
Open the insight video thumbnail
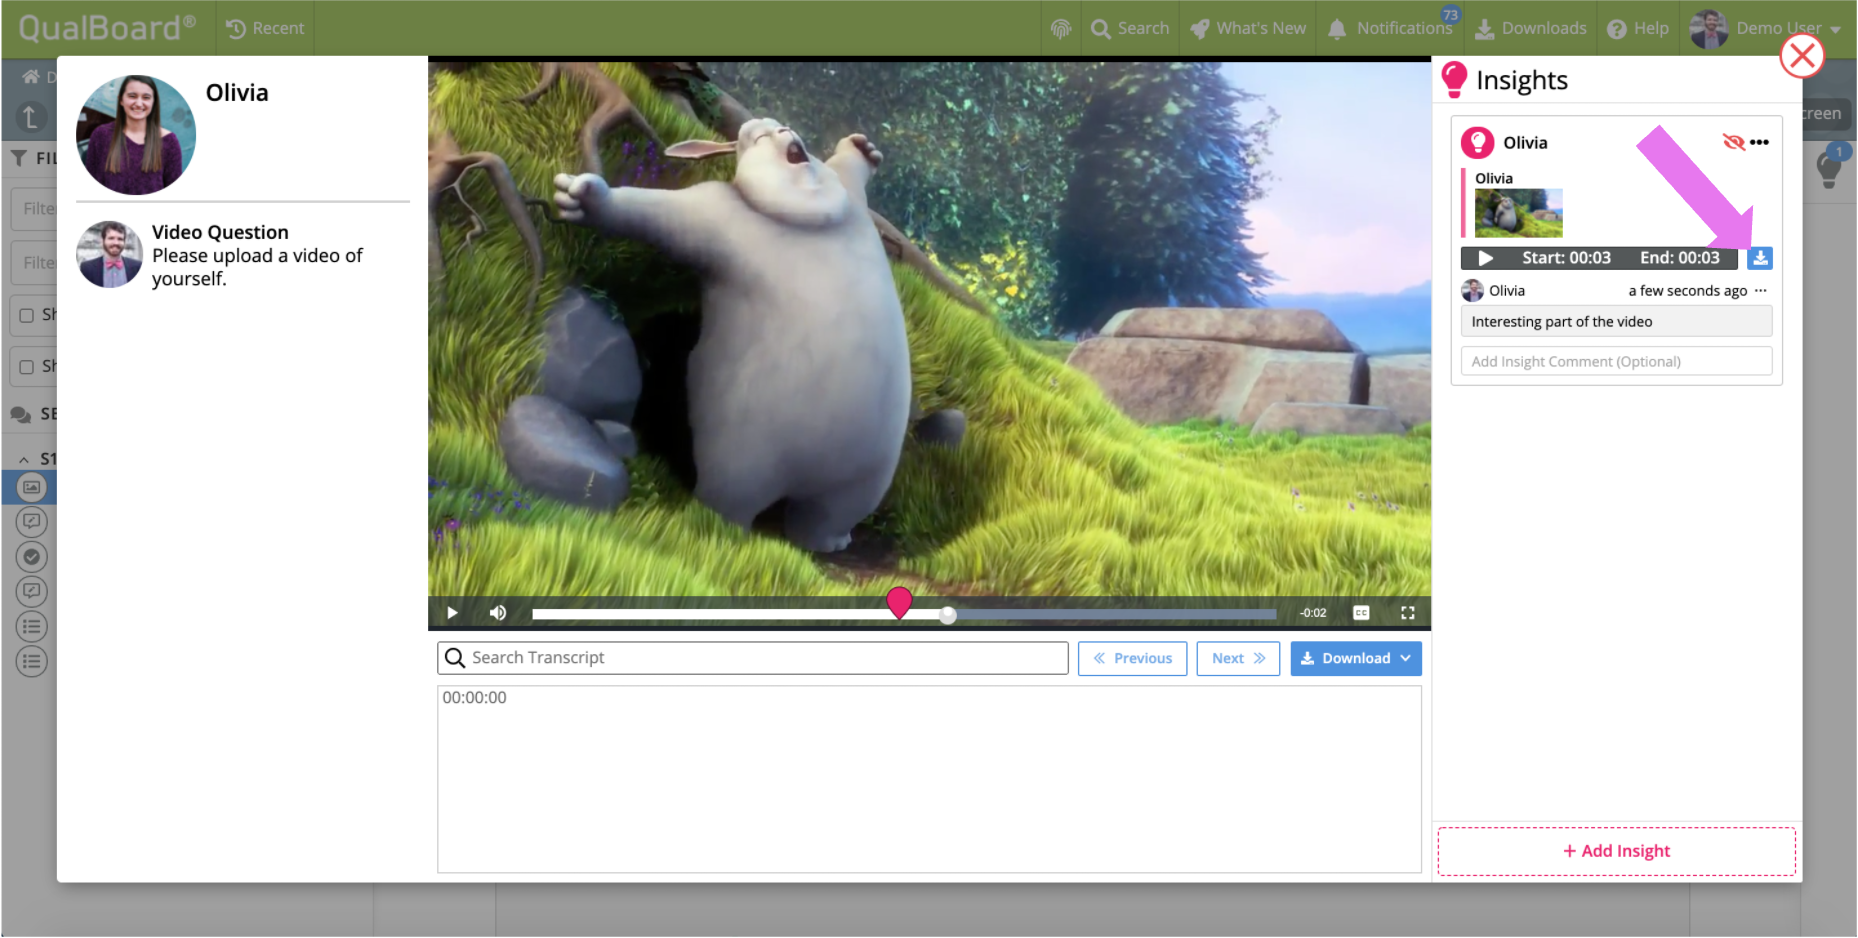pos(1518,213)
